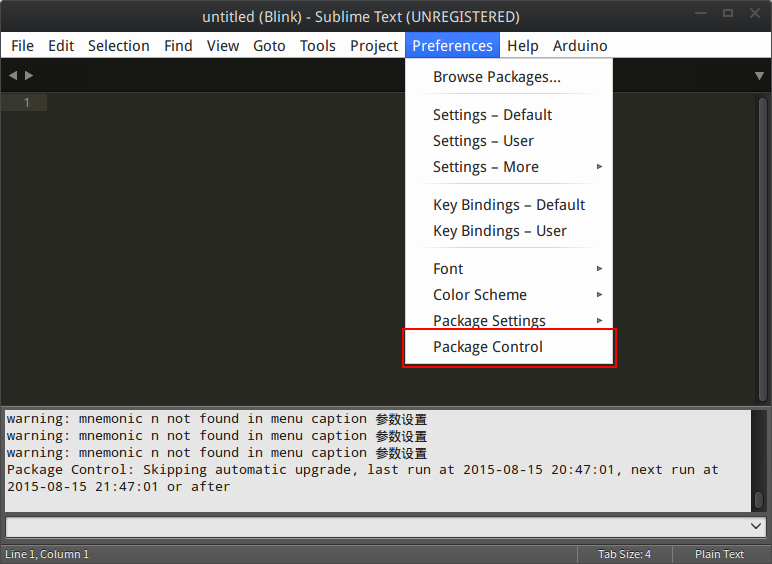This screenshot has width=772, height=564.
Task: Click the first mnemonic warning line
Action: click(217, 419)
